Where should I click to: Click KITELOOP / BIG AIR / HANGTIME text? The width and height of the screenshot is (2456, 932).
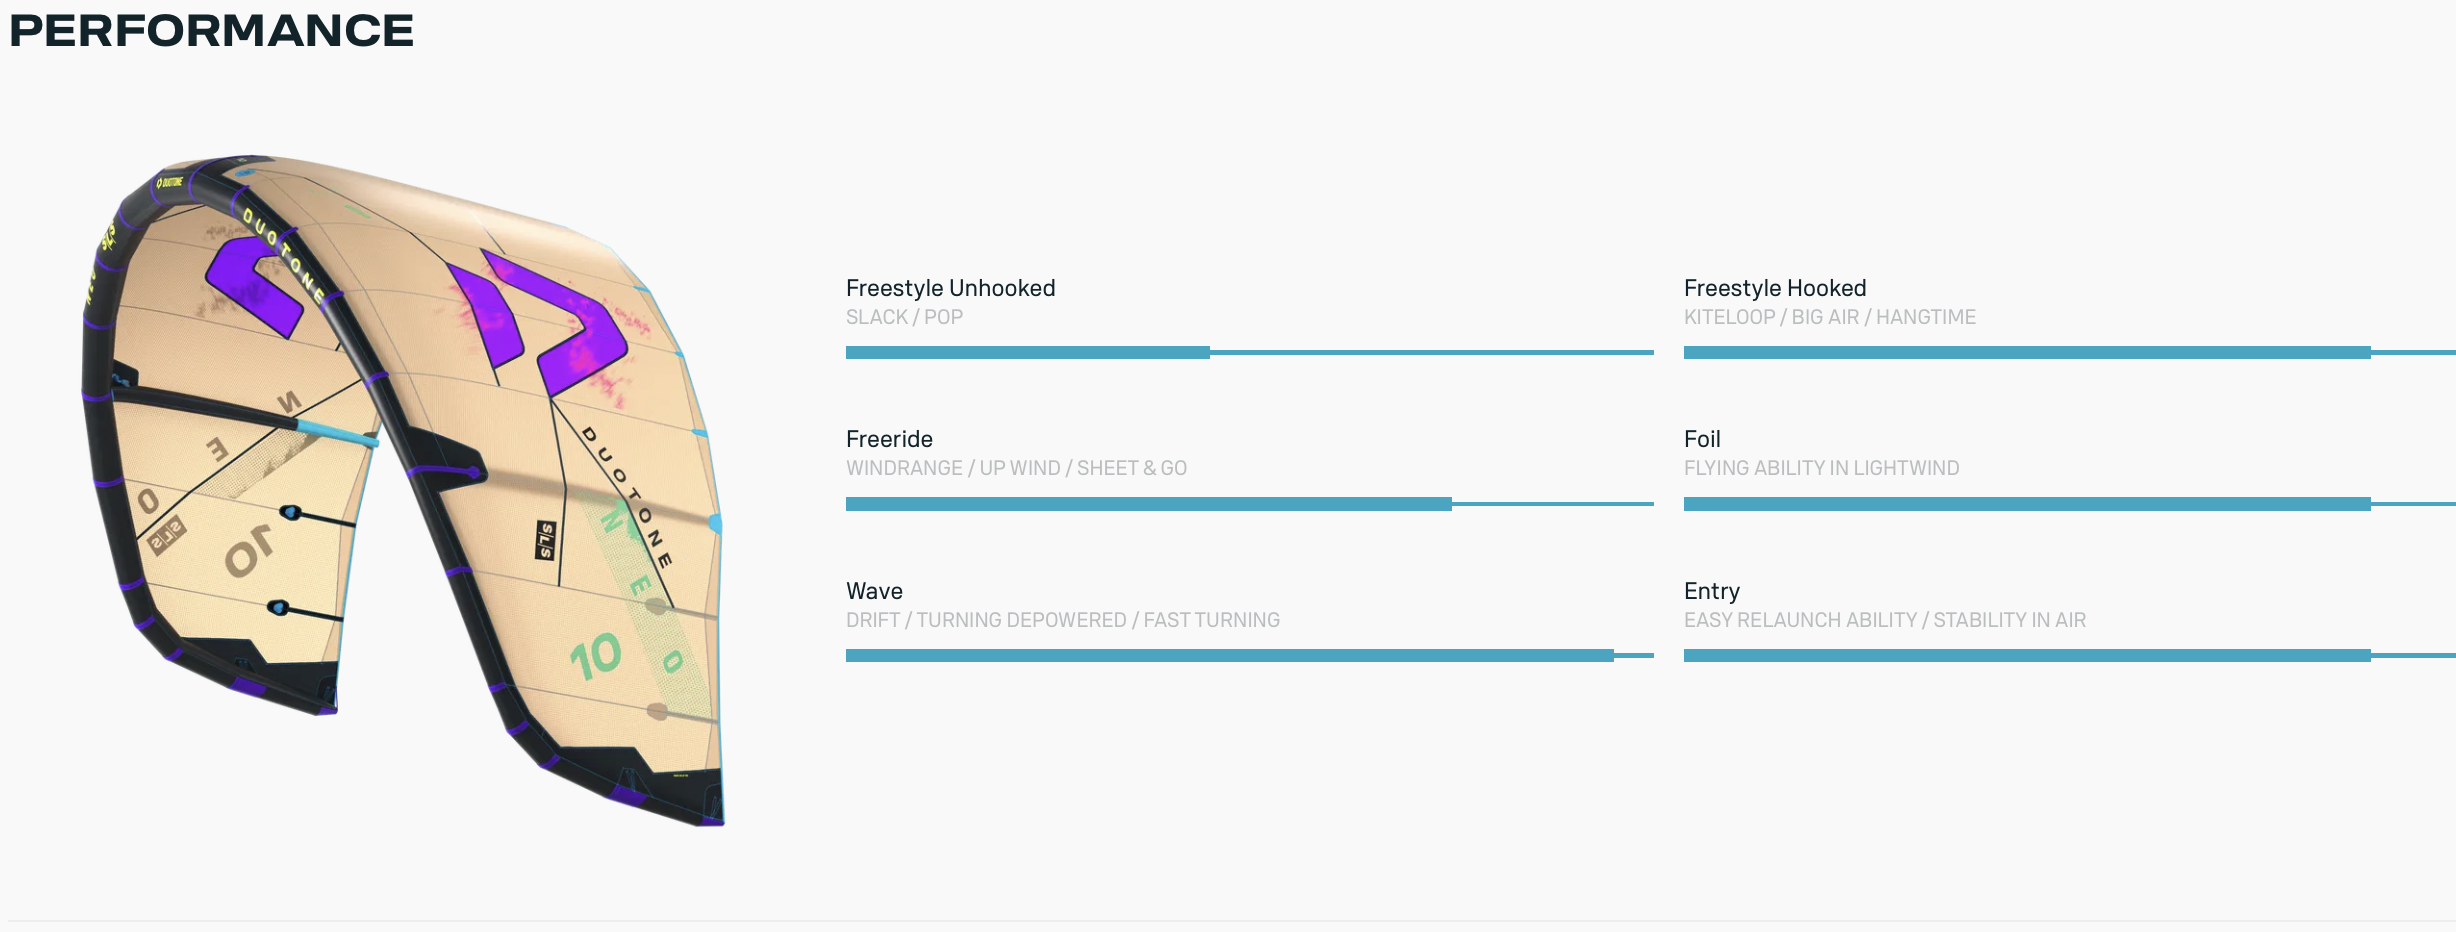1830,317
